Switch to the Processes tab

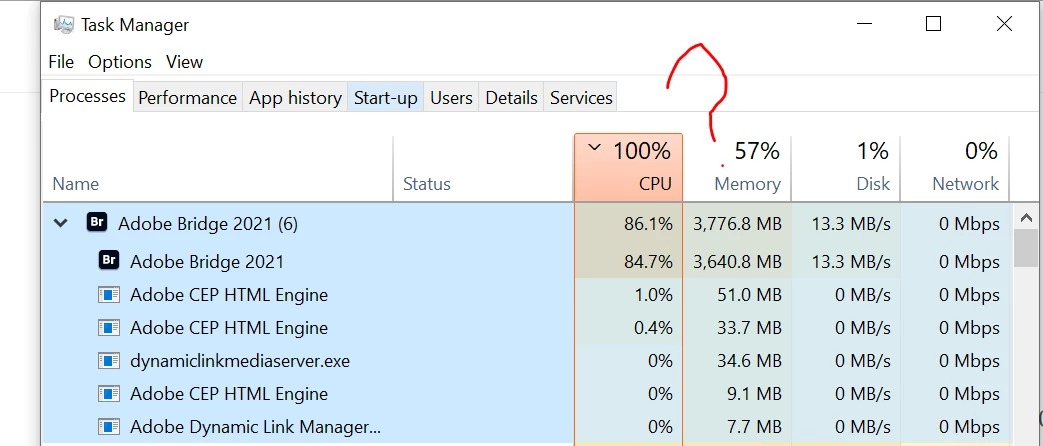(x=88, y=96)
